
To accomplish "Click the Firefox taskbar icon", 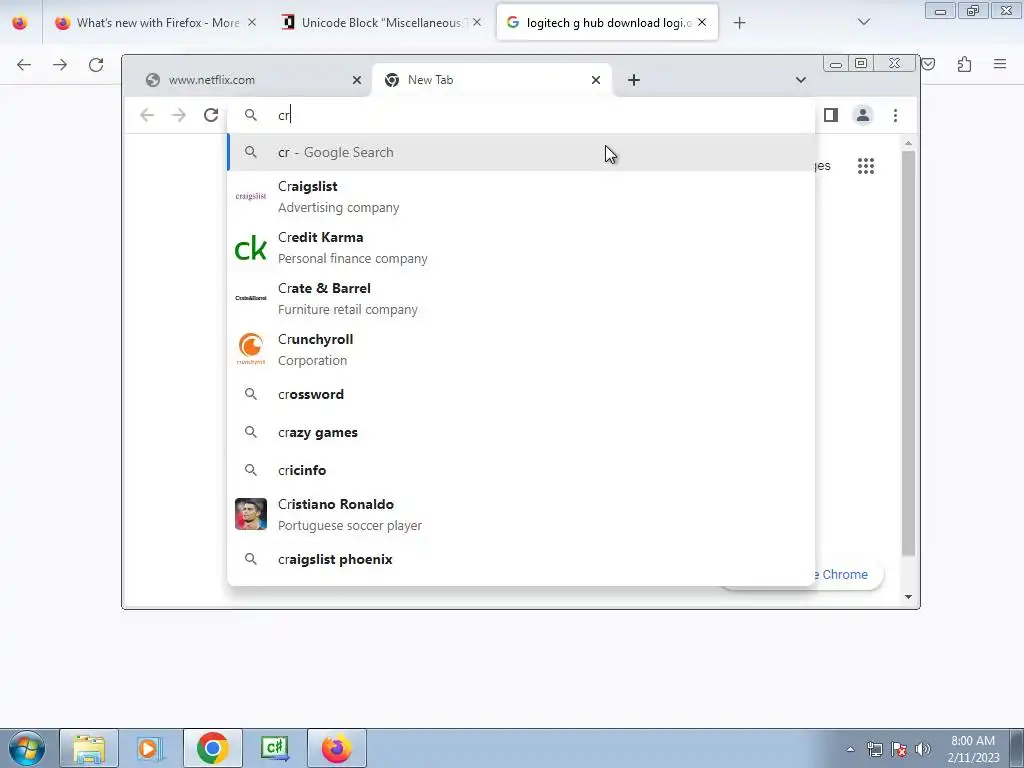I will [x=337, y=748].
